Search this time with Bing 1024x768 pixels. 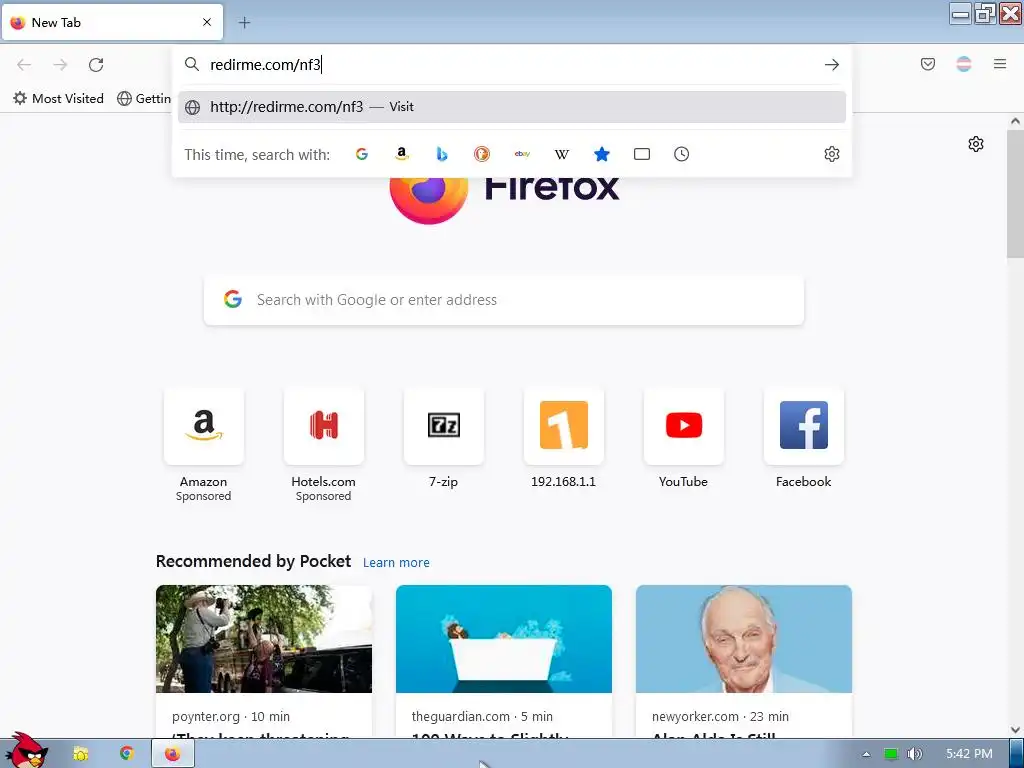tap(442, 154)
